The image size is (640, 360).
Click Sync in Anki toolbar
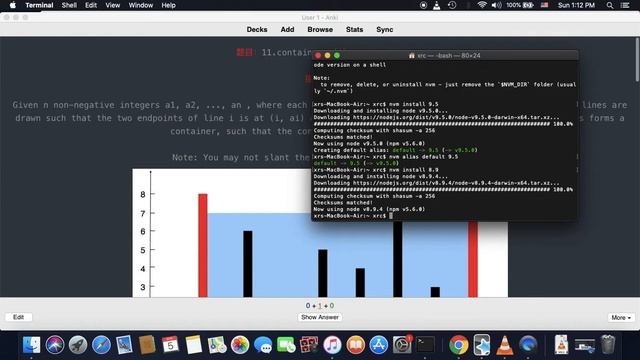384,29
